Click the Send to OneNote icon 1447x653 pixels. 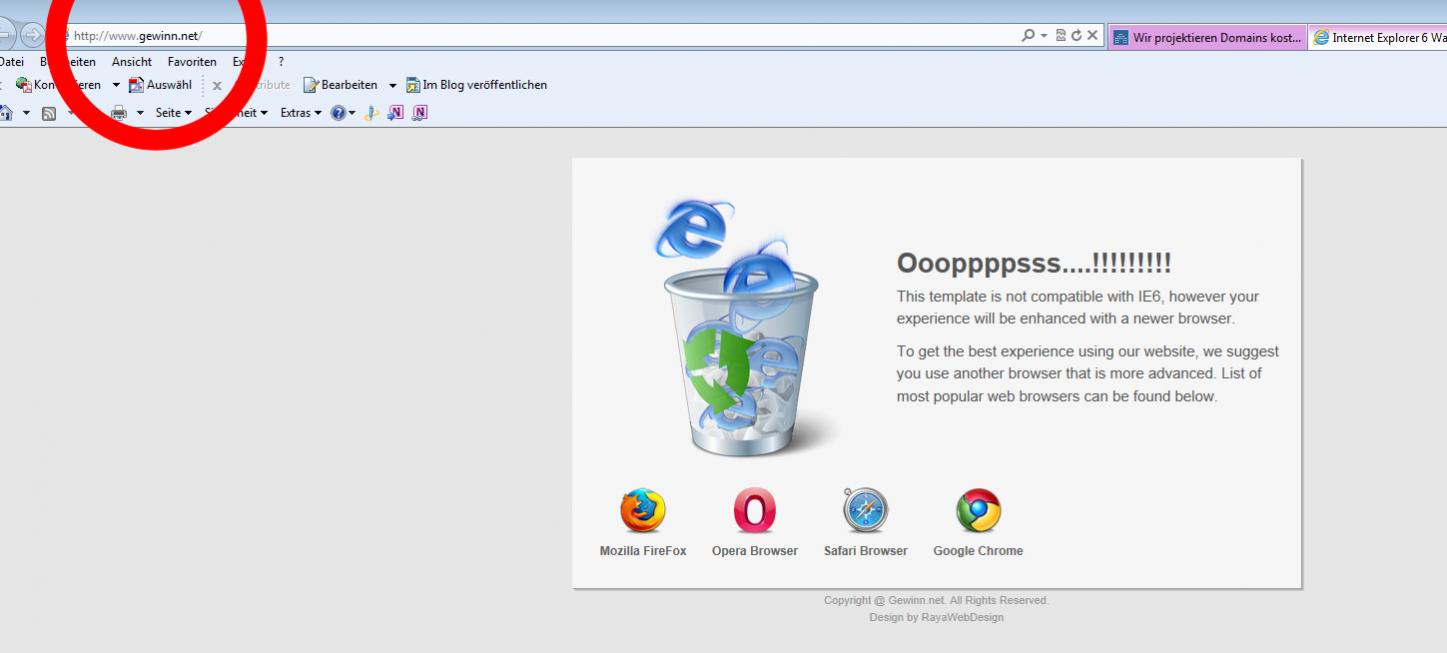pos(395,113)
